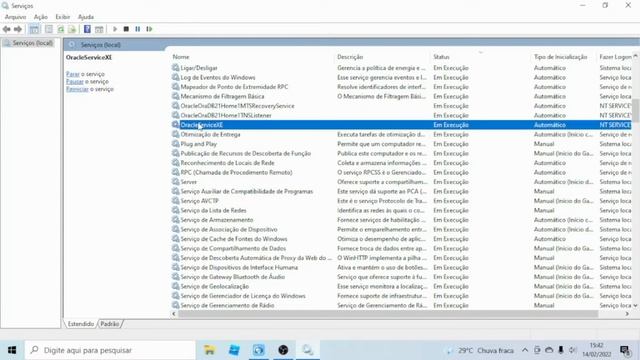Image resolution: width=640 pixels, height=360 pixels.
Task: Select Serviço de Associação de Dispositivo
Action: pyautogui.click(x=401, y=229)
